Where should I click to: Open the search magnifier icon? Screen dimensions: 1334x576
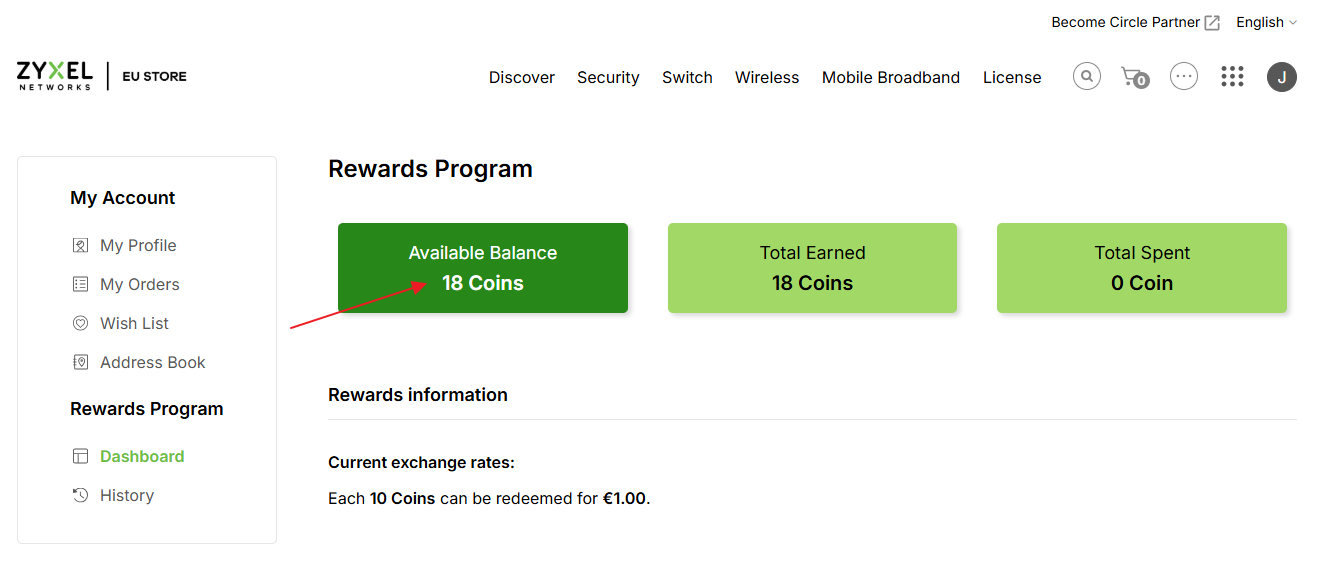[1087, 76]
